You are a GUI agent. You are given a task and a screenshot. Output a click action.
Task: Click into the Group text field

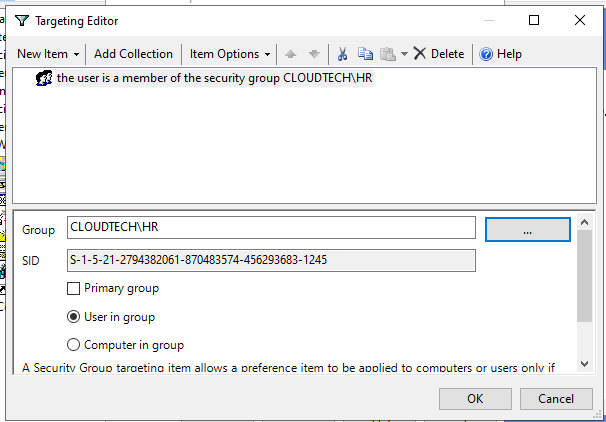(270, 228)
